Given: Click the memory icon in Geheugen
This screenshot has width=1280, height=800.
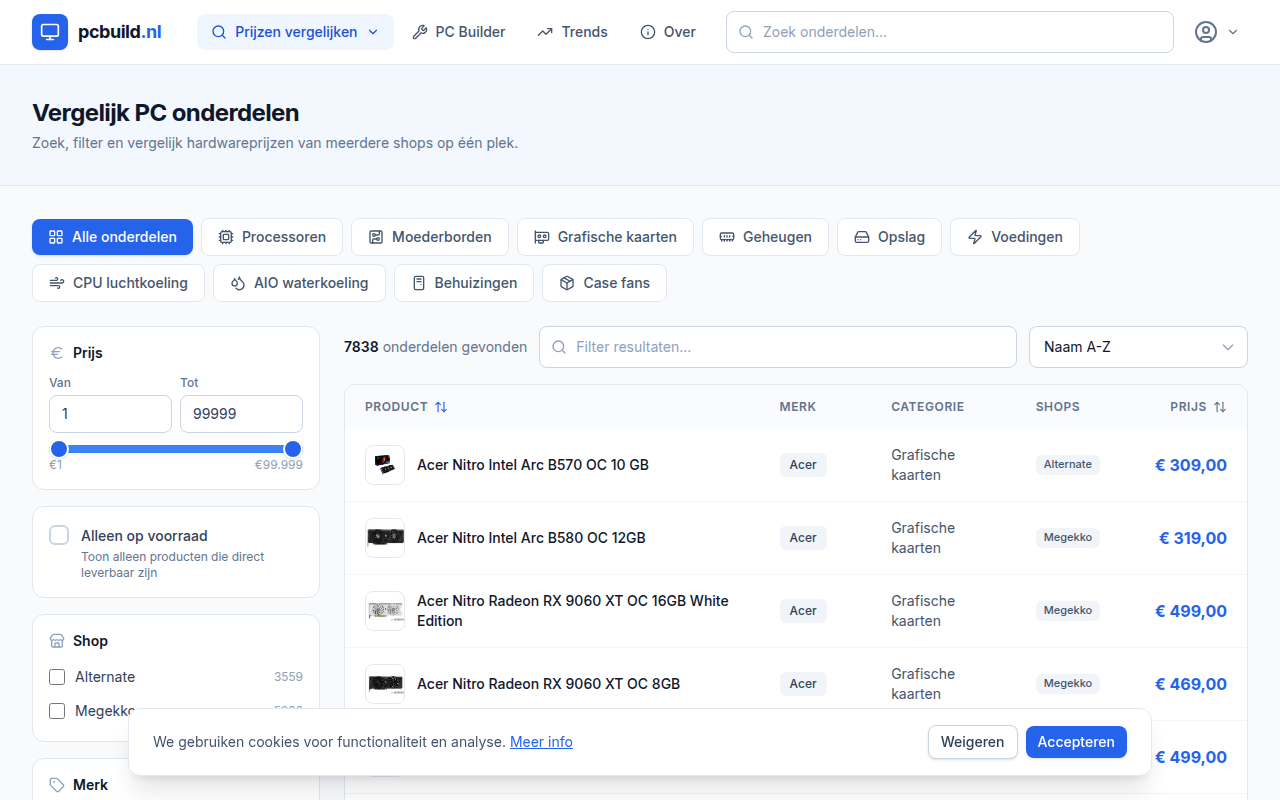Looking at the screenshot, I should [727, 237].
